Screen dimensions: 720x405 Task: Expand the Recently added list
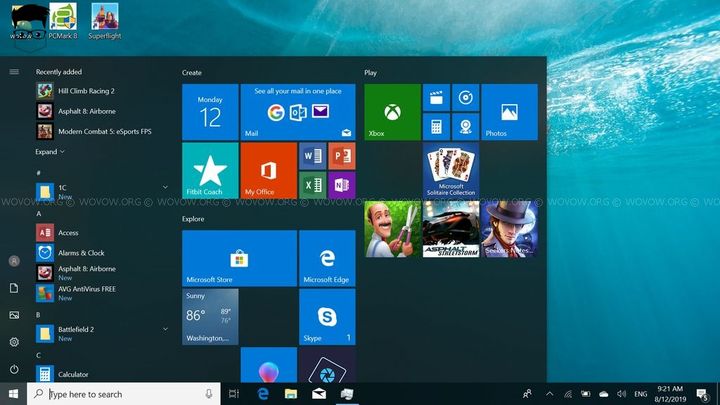[x=50, y=152]
